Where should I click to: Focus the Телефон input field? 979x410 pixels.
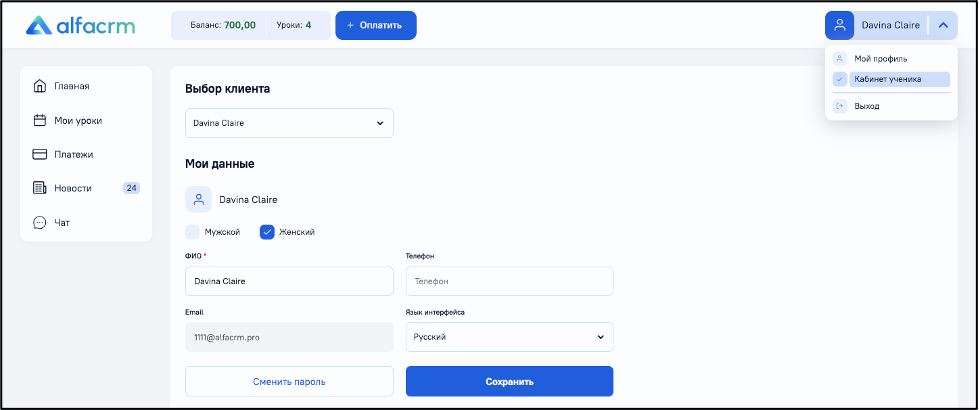click(509, 281)
